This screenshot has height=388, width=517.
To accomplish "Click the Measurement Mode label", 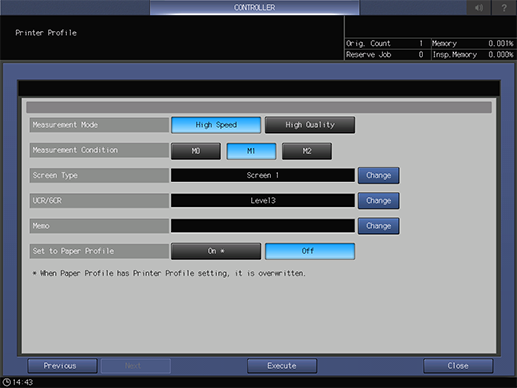I will (99, 125).
